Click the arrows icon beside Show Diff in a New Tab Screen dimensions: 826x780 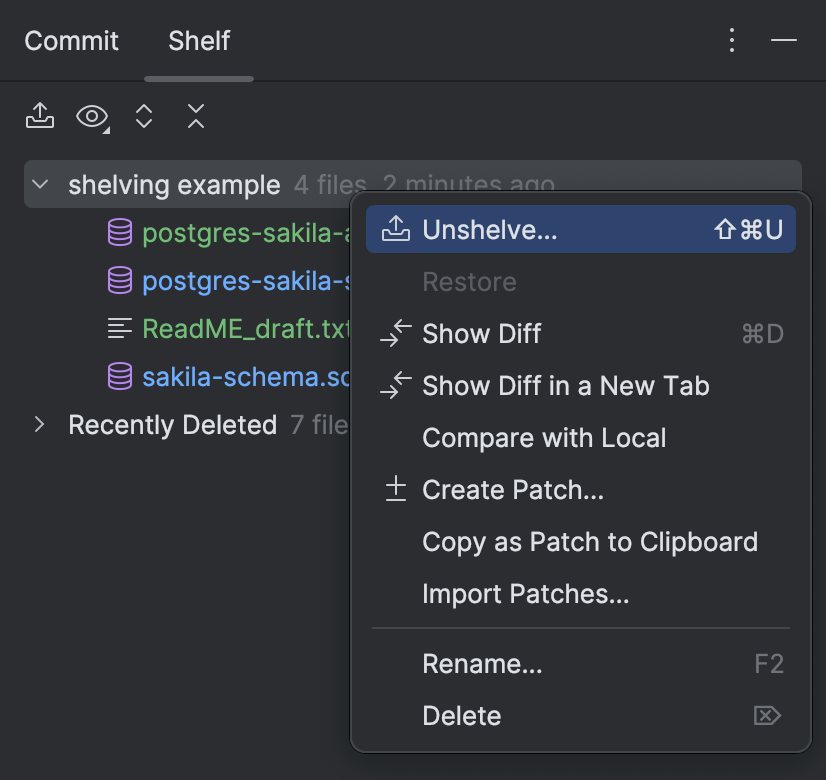(396, 385)
